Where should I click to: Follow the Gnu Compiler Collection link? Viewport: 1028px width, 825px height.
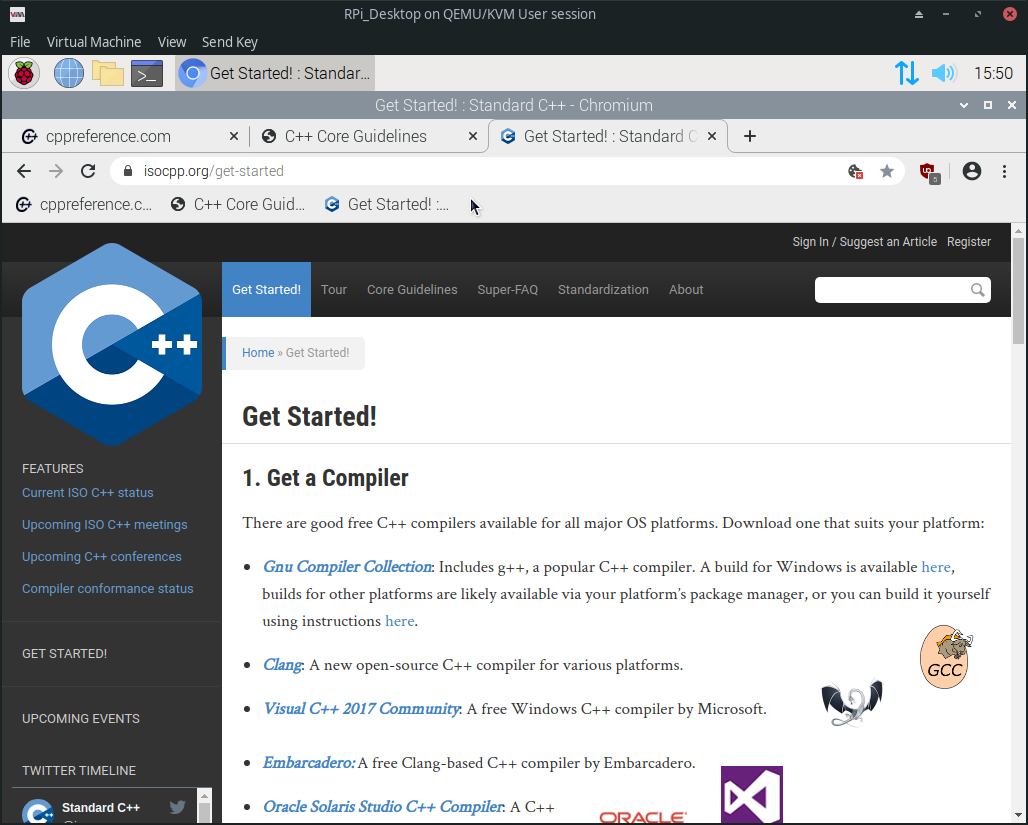347,567
